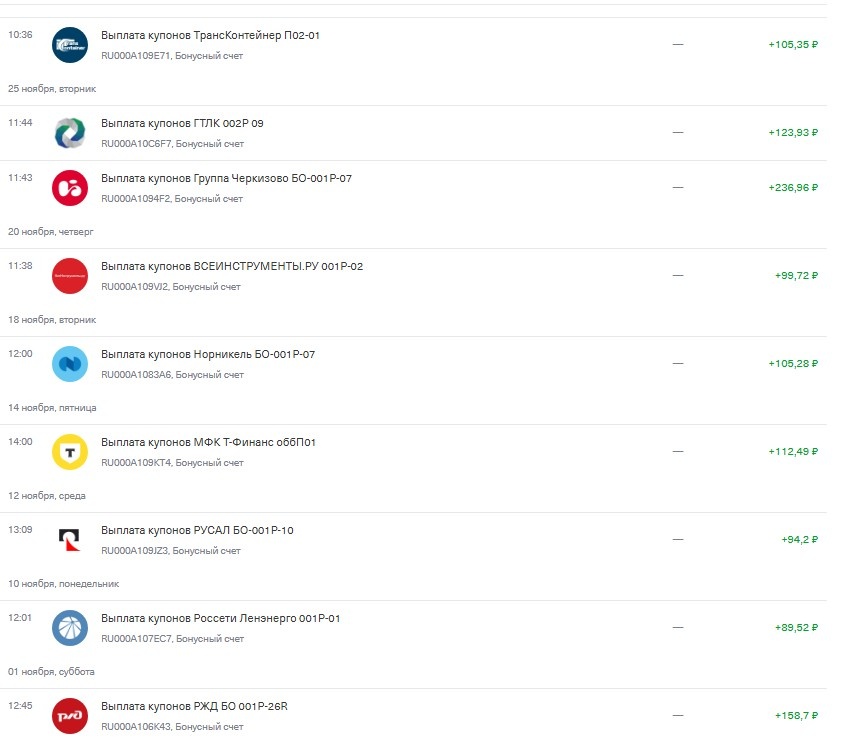Image resolution: width=841 pixels, height=742 pixels.
Task: Click ISIN RU000A1083A6 subtitle
Action: click(x=173, y=375)
